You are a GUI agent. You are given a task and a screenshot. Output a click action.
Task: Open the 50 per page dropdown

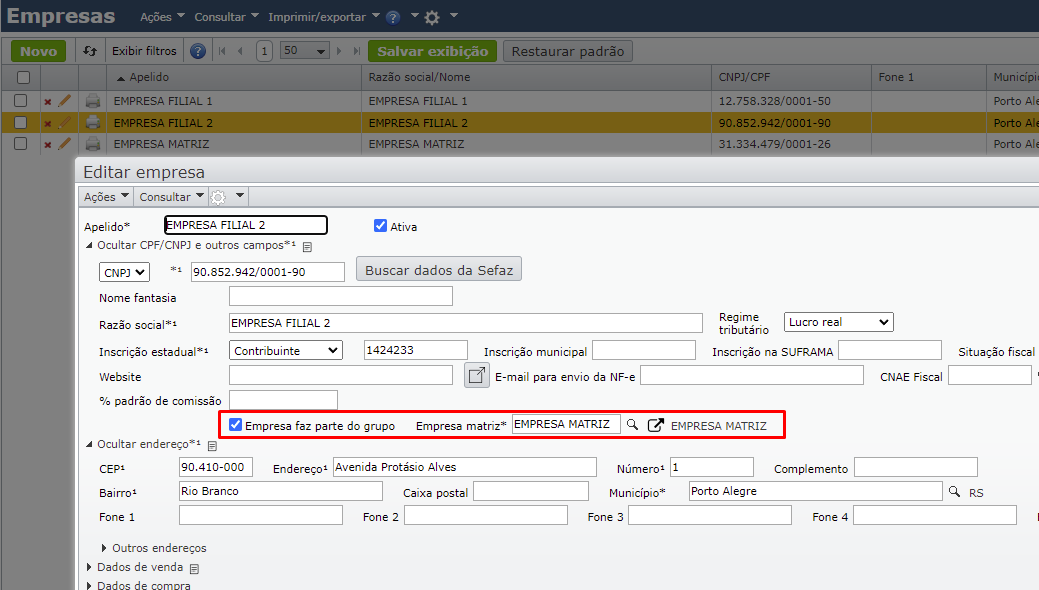(x=305, y=50)
